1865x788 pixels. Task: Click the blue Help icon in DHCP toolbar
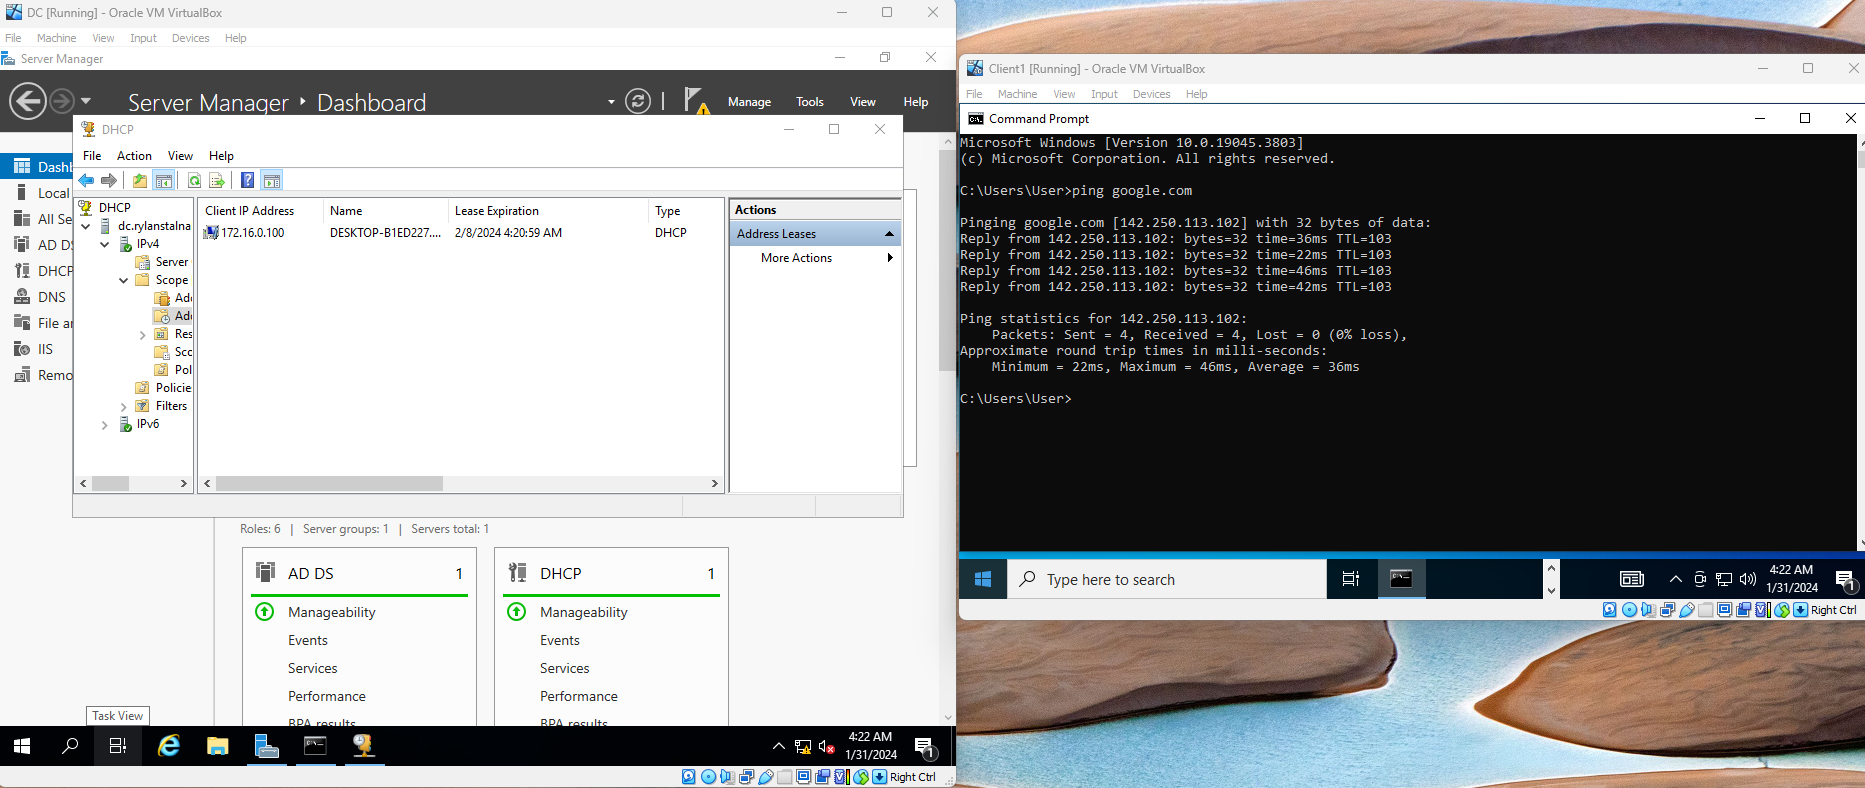click(x=247, y=180)
